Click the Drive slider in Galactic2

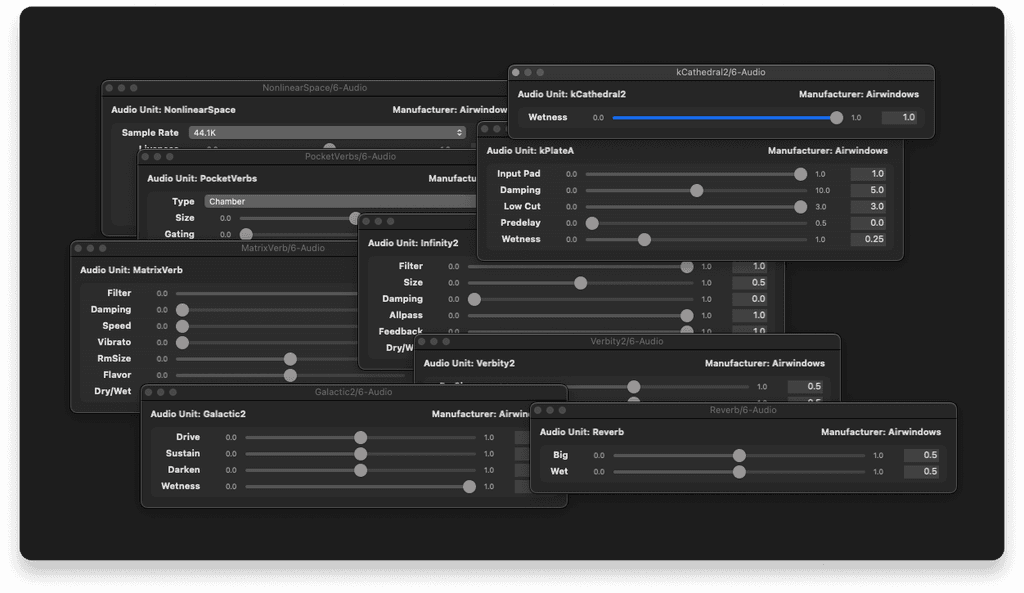(360, 437)
